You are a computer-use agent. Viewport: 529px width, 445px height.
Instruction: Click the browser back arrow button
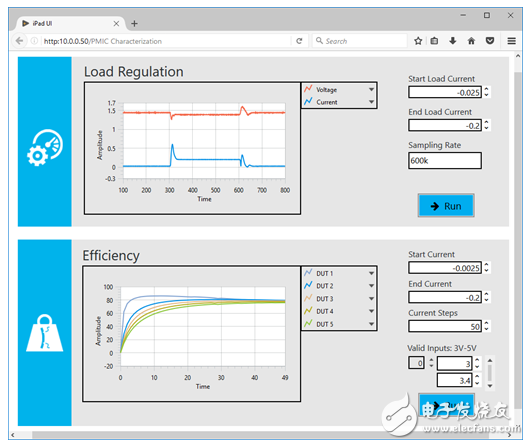19,41
